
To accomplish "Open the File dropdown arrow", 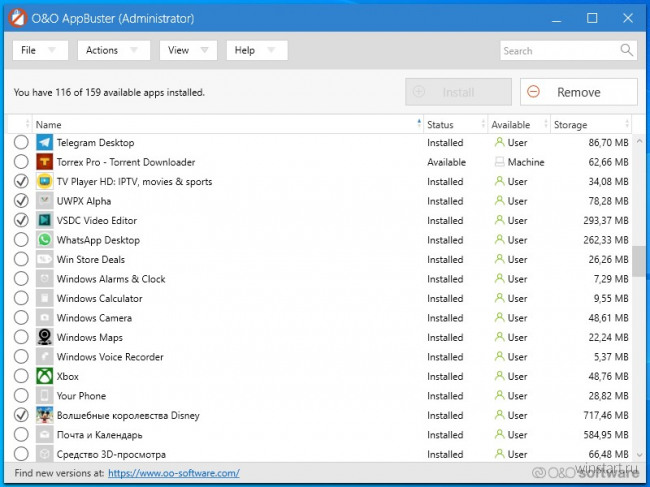I will (x=52, y=50).
